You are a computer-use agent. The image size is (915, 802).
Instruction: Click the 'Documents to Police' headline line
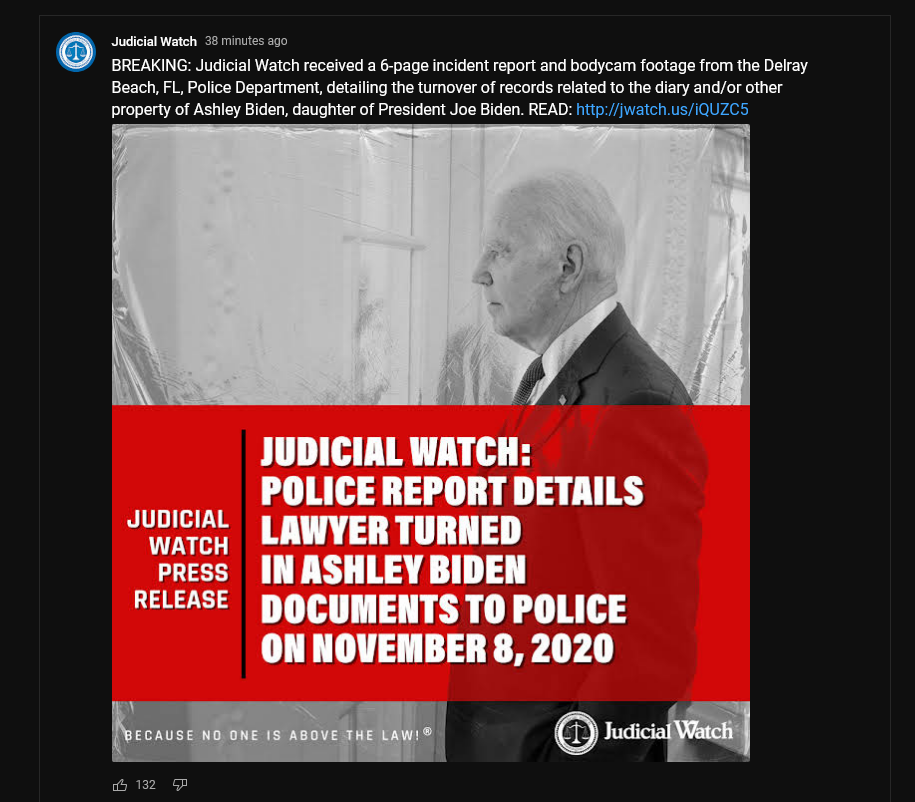[x=443, y=609]
